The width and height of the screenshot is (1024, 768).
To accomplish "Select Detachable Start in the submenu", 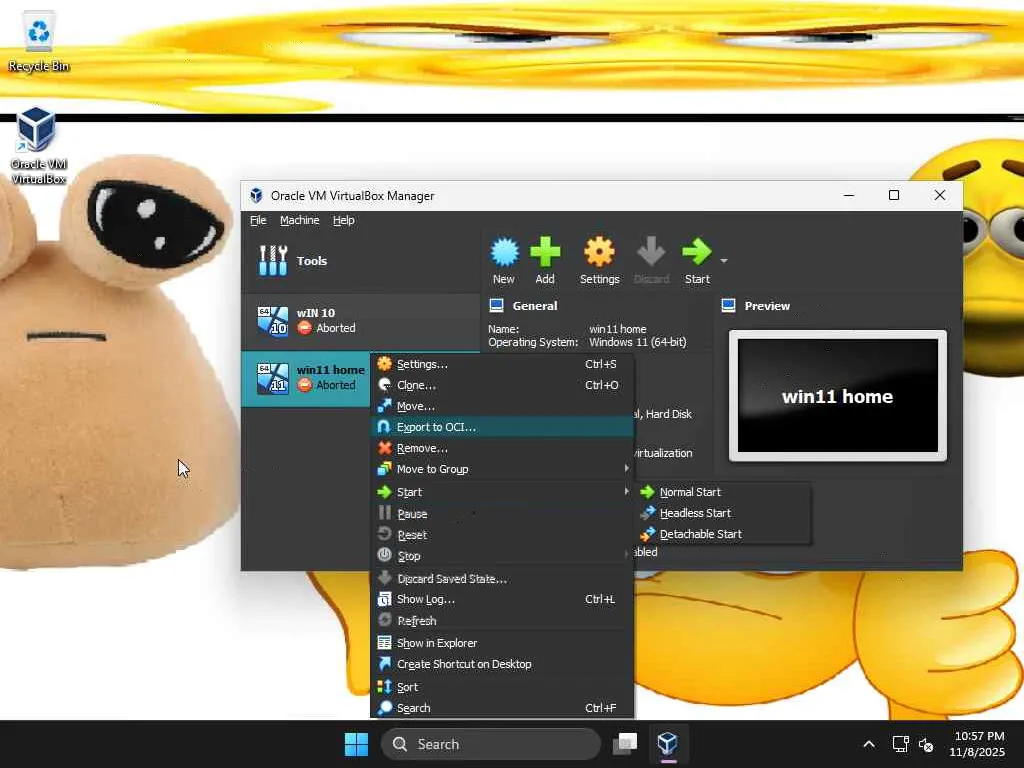I will tap(723, 534).
